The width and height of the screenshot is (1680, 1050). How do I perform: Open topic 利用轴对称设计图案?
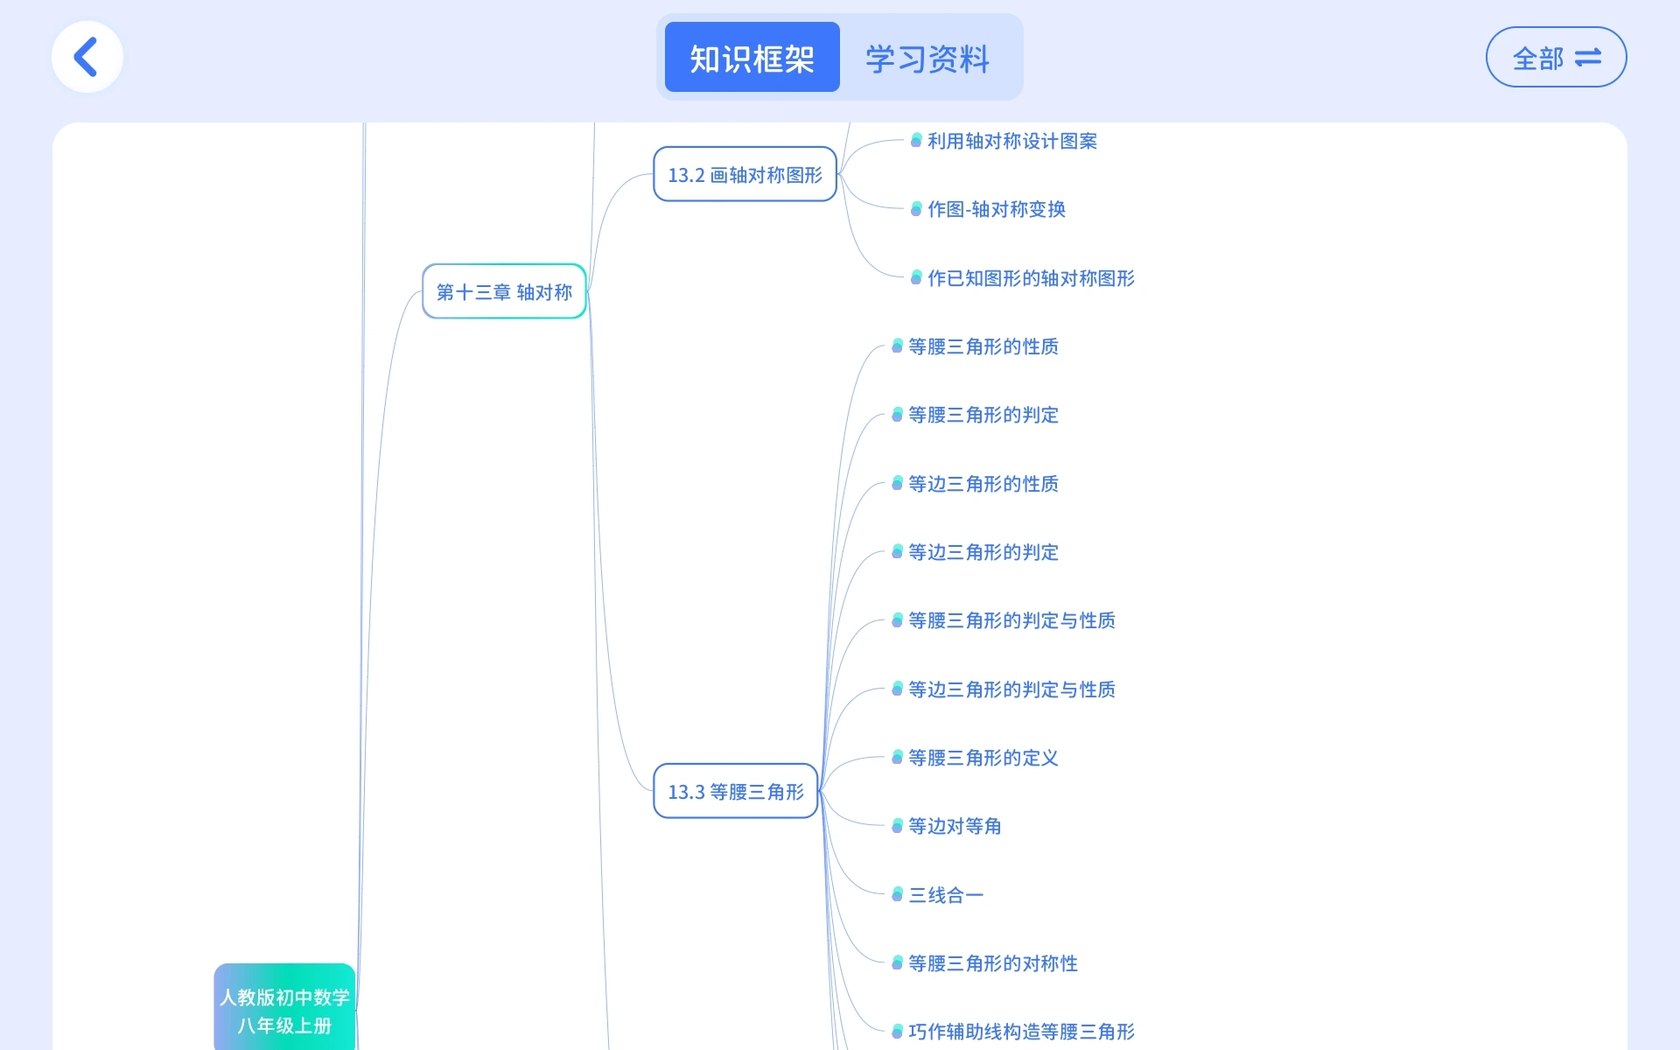click(x=1012, y=141)
